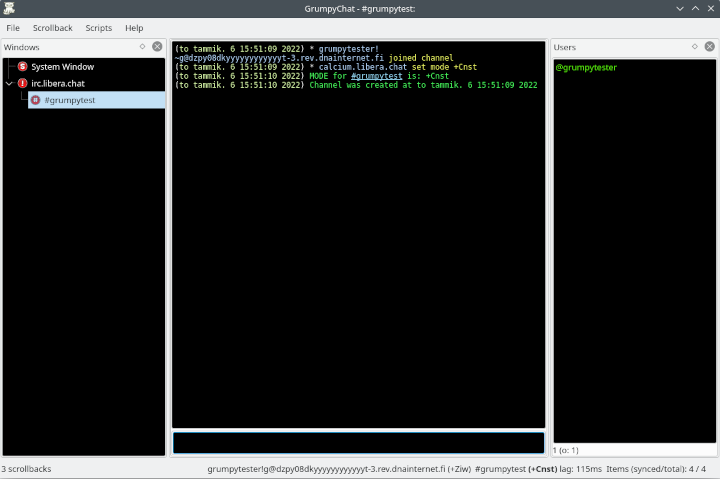Click the irc.libera.chat network status icon

[x=22, y=84]
